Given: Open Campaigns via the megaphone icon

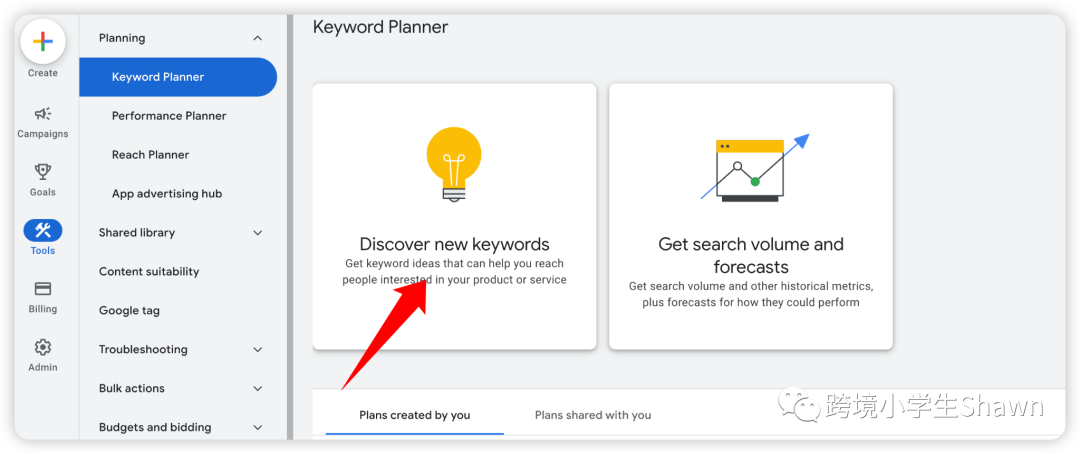Looking at the screenshot, I should [x=43, y=114].
